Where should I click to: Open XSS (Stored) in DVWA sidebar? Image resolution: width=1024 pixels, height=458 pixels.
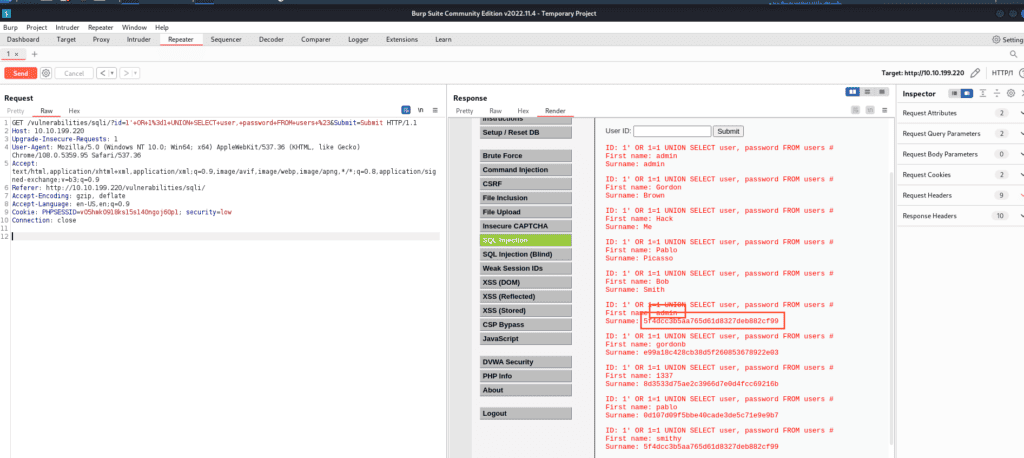click(x=526, y=310)
